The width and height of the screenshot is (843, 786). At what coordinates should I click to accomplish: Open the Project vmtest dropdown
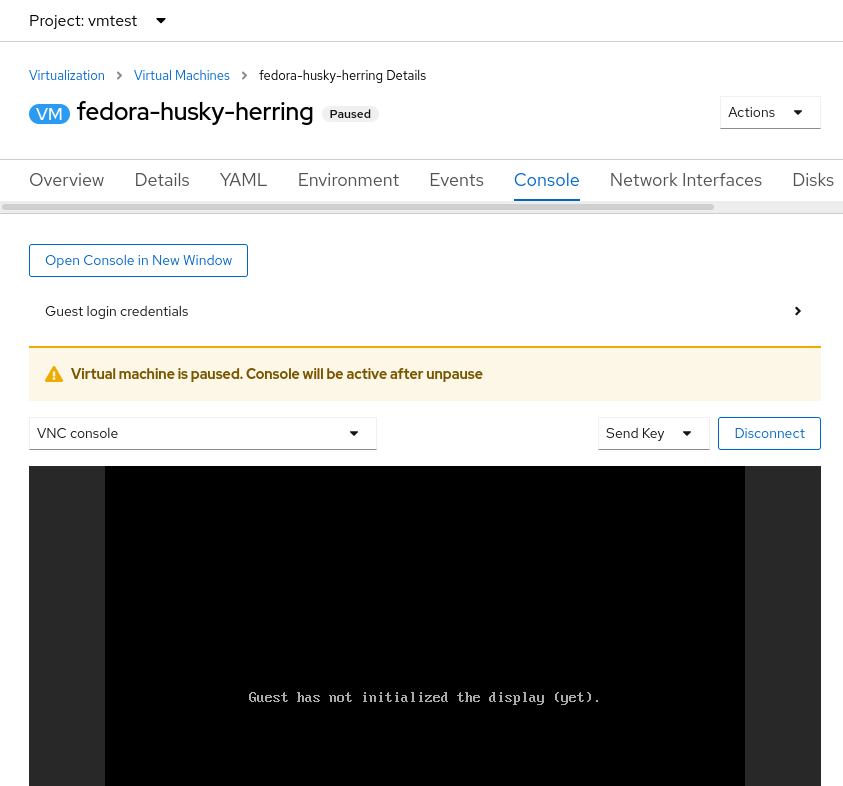click(98, 21)
